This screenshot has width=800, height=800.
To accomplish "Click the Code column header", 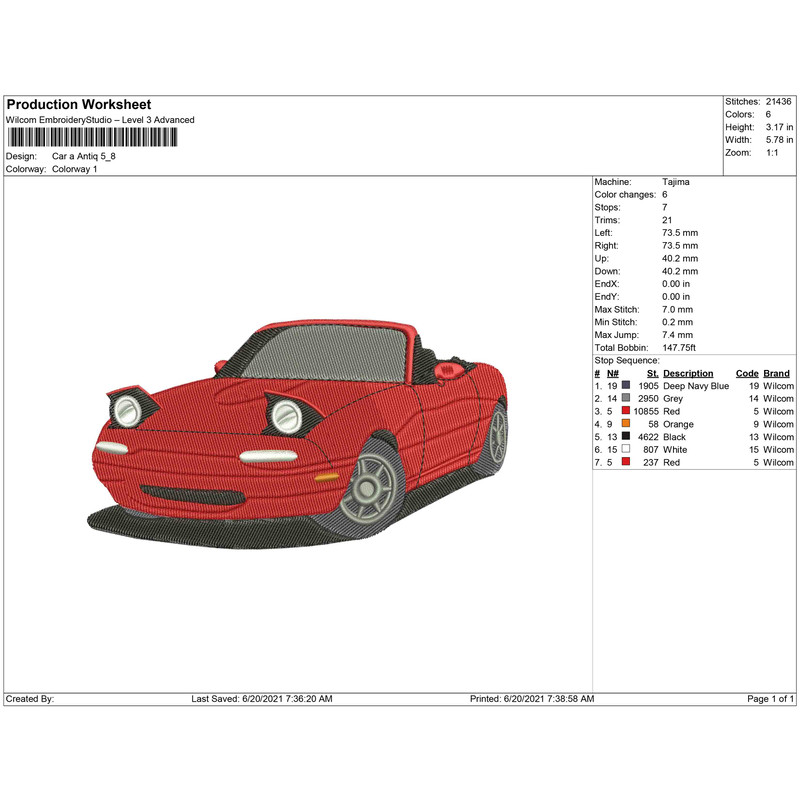I will (x=747, y=373).
